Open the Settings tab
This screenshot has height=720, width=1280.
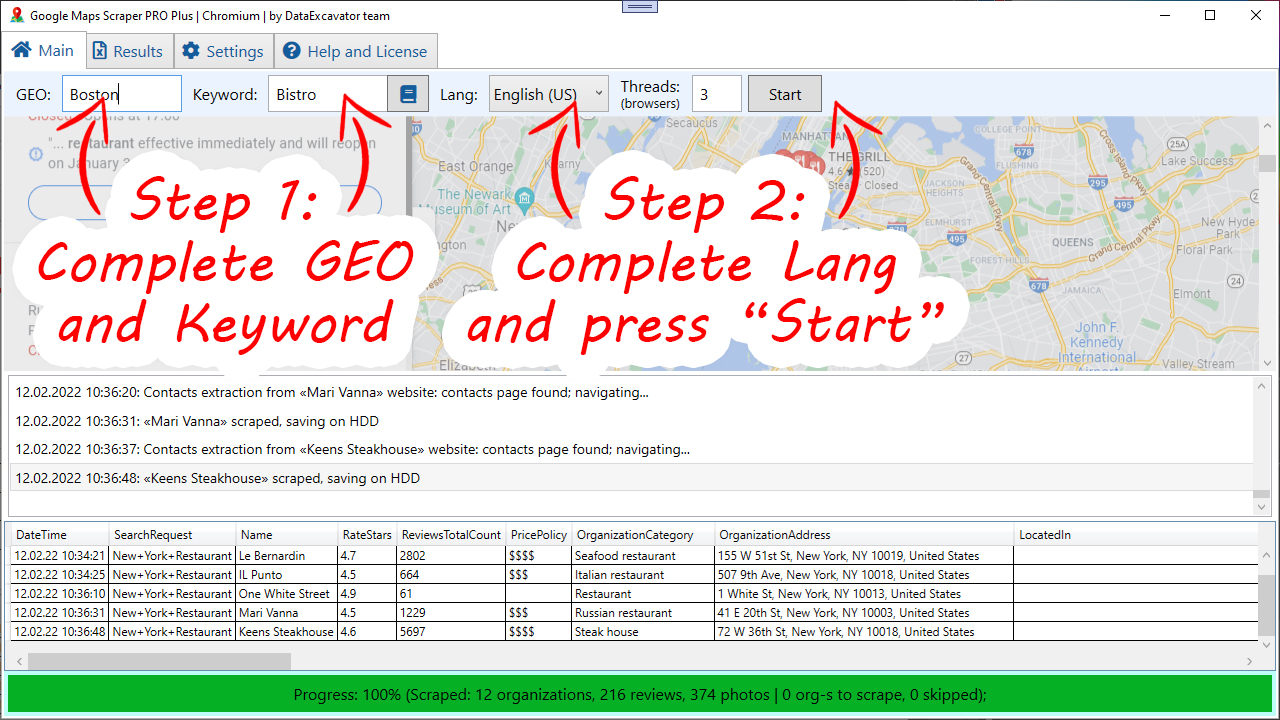[223, 51]
